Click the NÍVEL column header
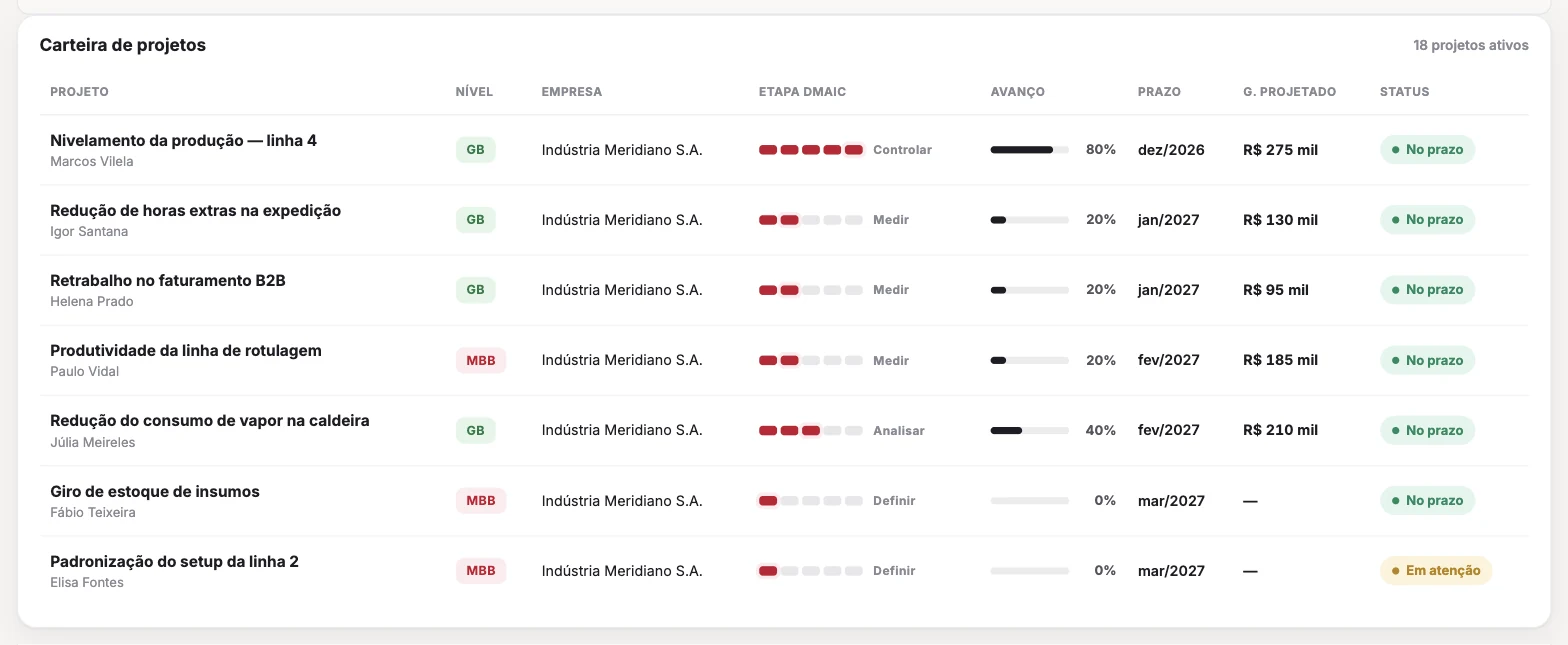Viewport: 1568px width, 645px height. 474,92
